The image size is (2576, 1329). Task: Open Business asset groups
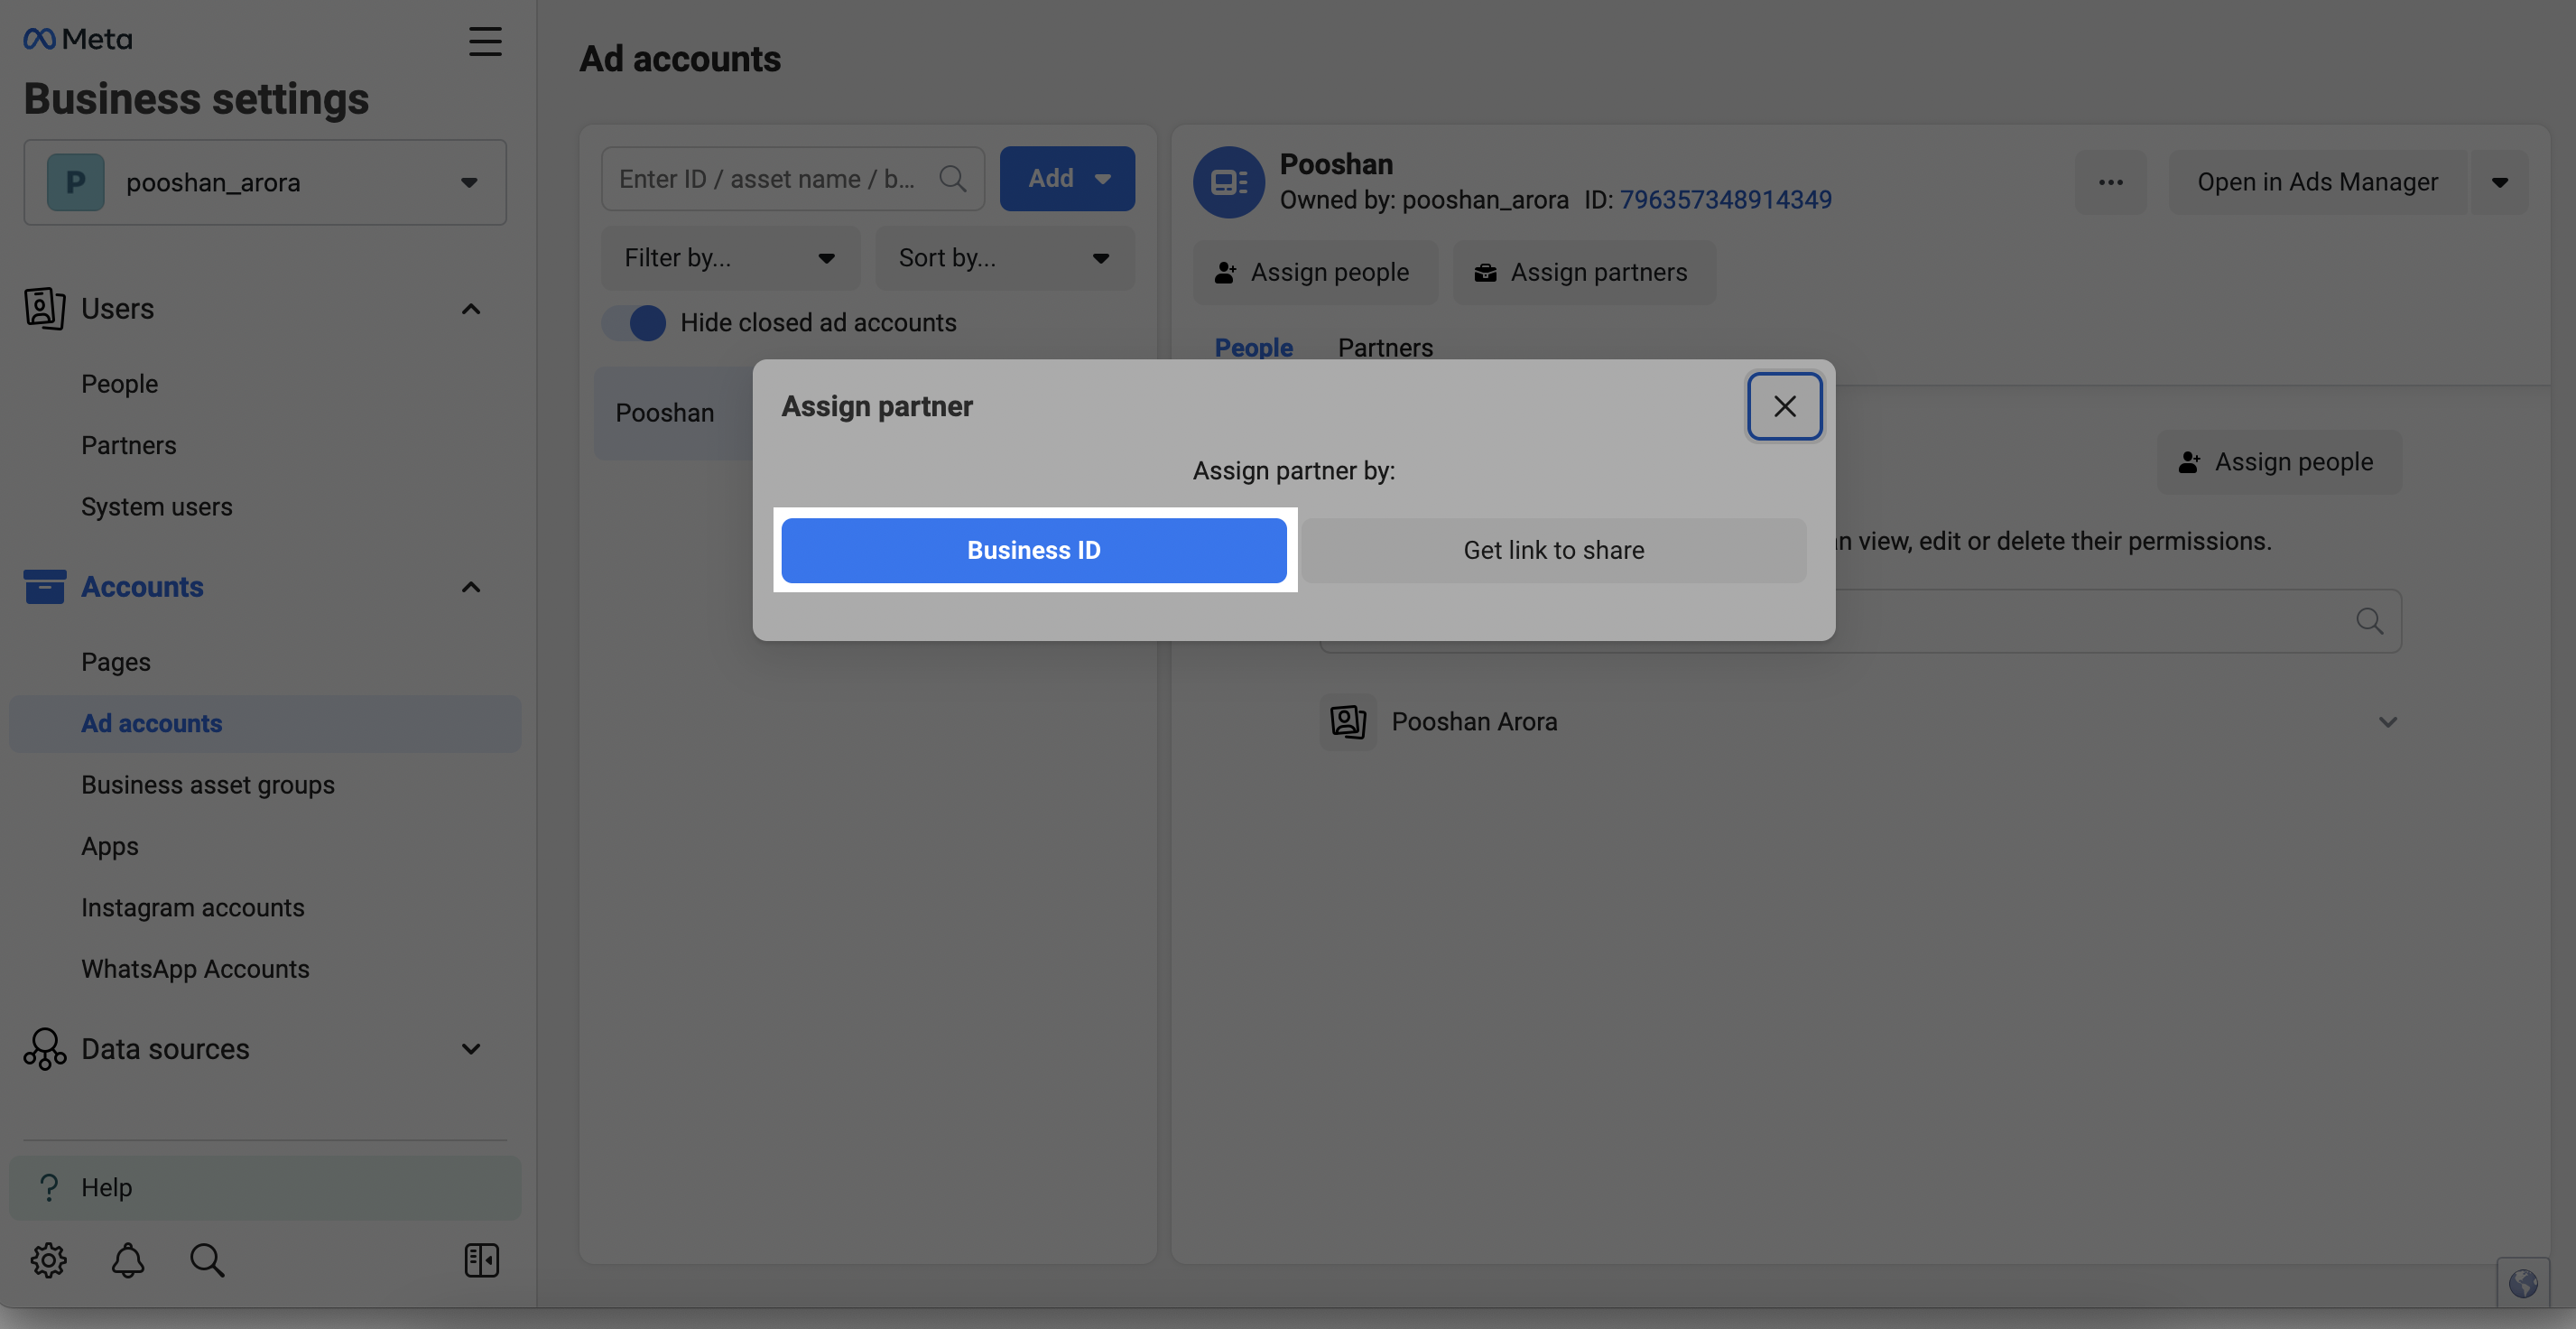coord(208,785)
